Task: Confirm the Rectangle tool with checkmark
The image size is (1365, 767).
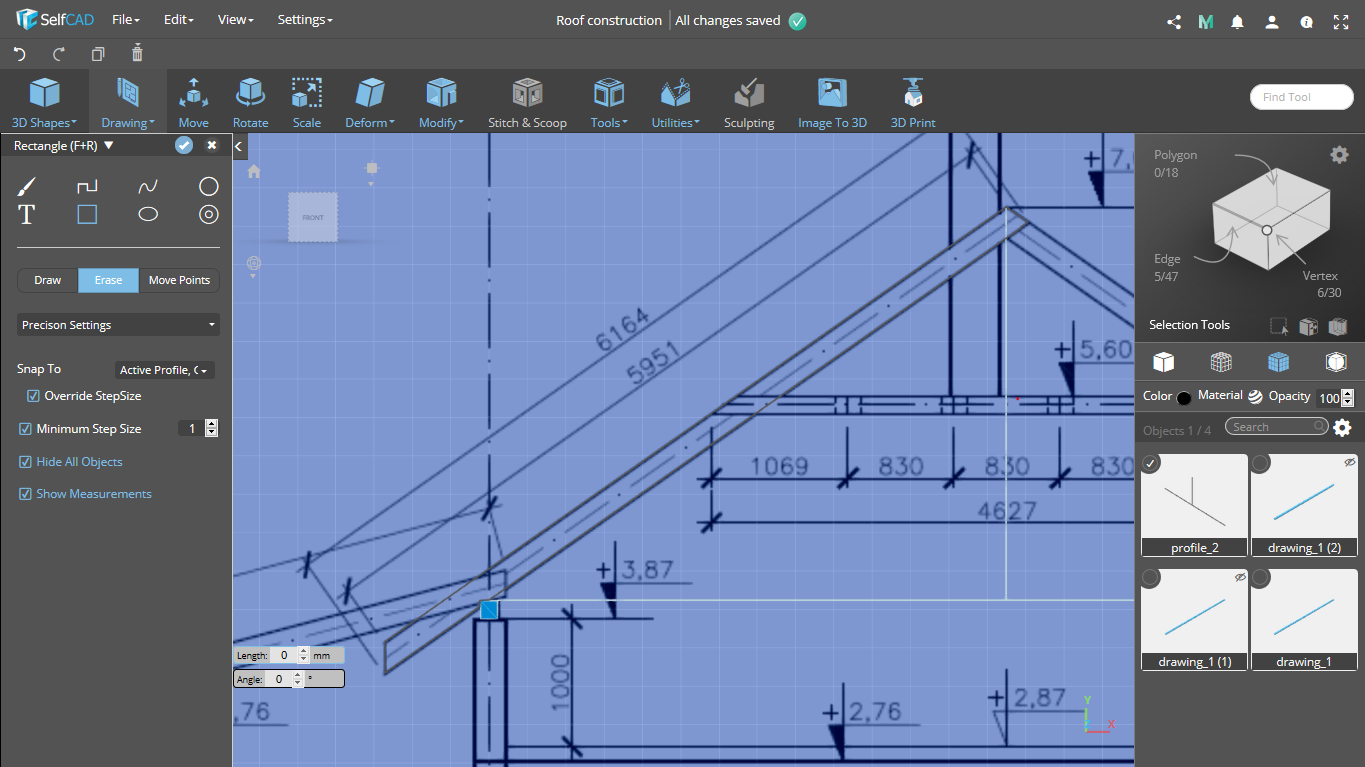Action: click(184, 146)
